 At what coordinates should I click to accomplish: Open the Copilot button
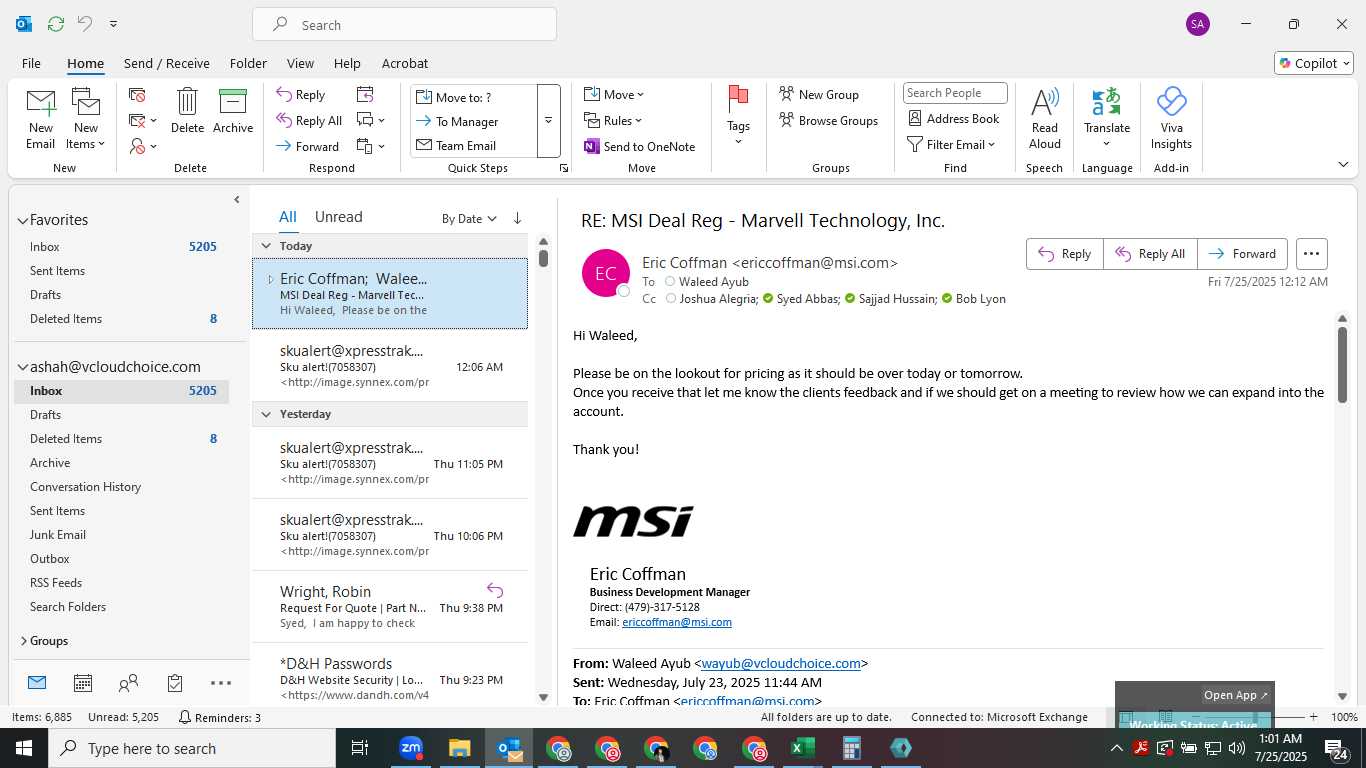pos(1314,63)
